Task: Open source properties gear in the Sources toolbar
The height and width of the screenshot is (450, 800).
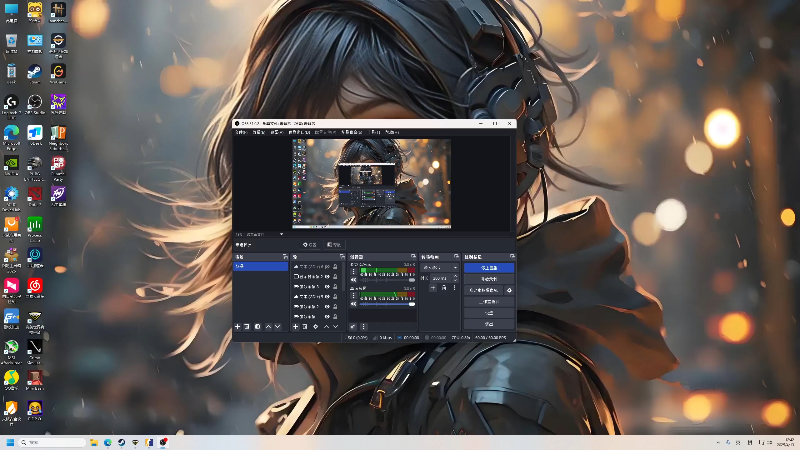Action: (316, 327)
